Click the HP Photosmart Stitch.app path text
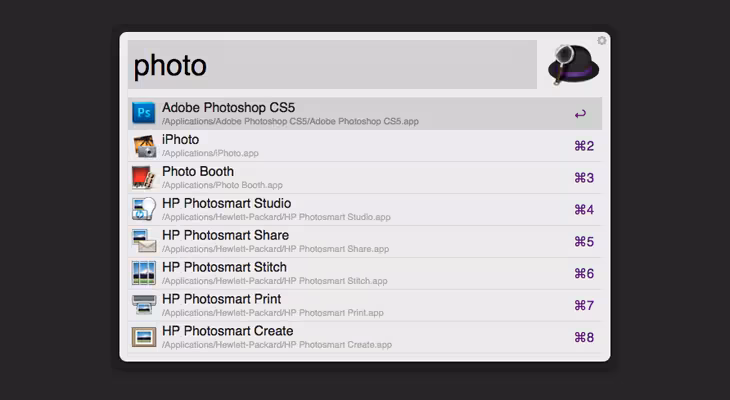 click(x=274, y=281)
